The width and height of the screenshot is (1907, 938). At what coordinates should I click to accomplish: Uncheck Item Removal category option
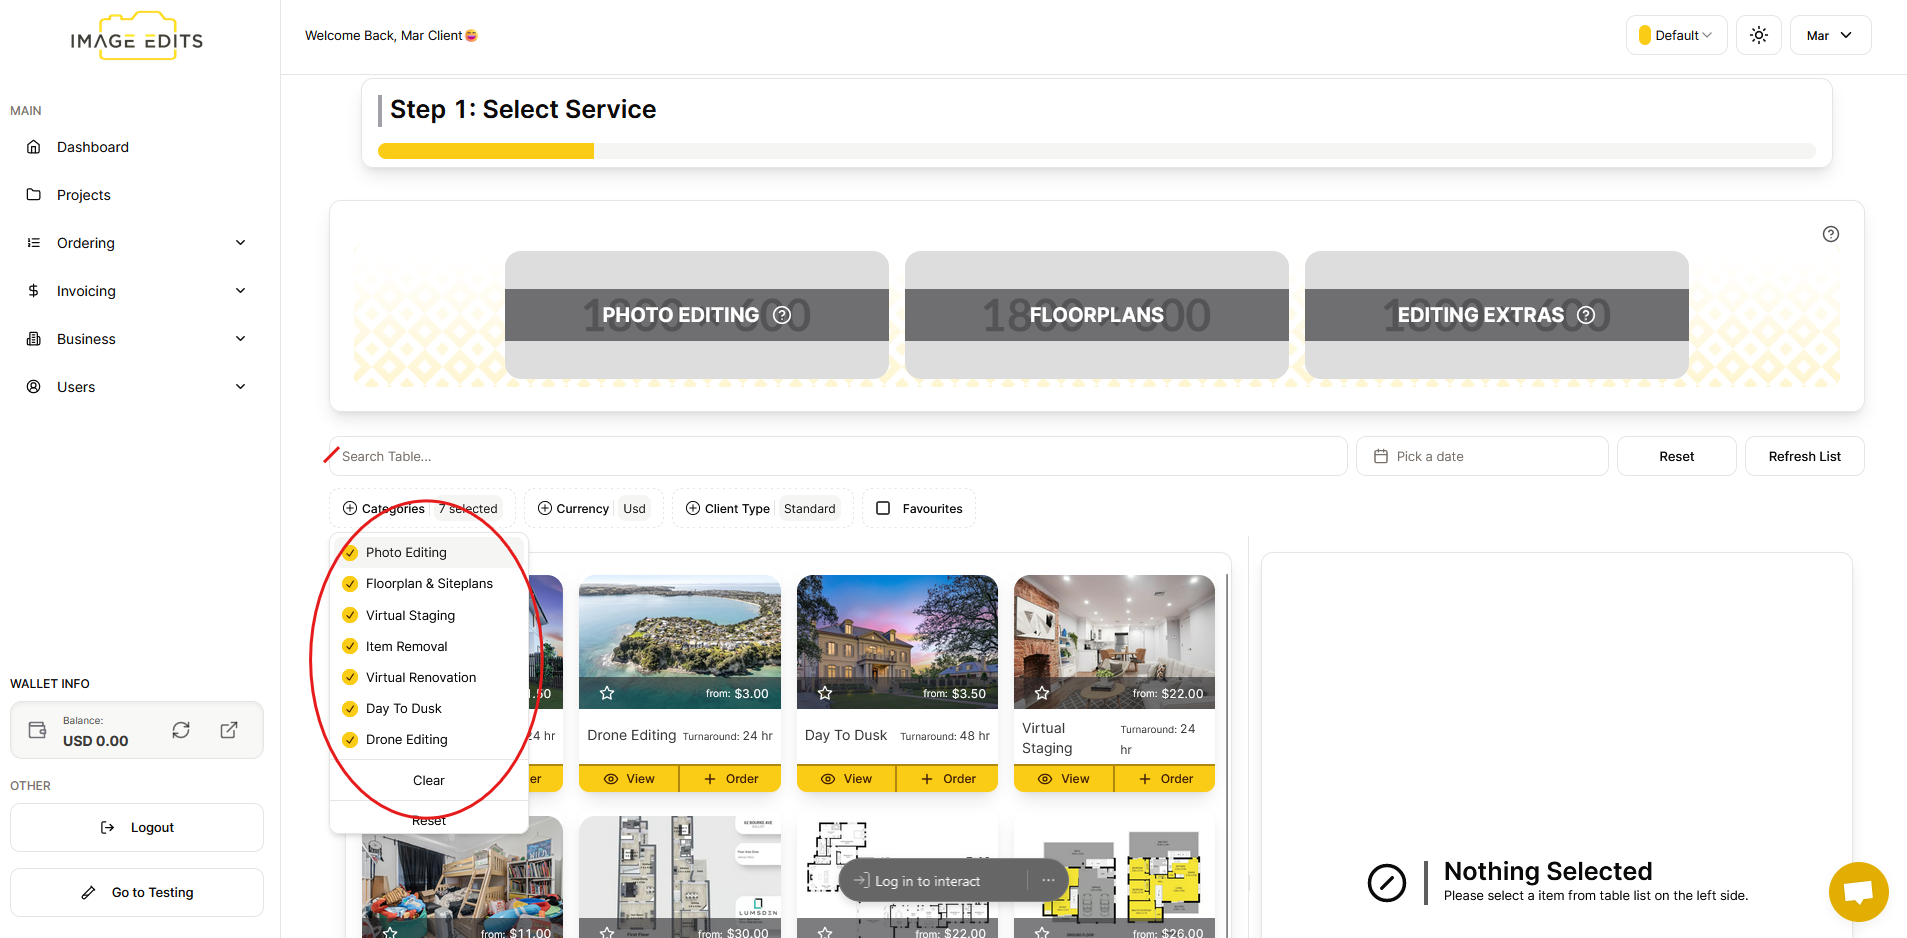click(x=350, y=646)
